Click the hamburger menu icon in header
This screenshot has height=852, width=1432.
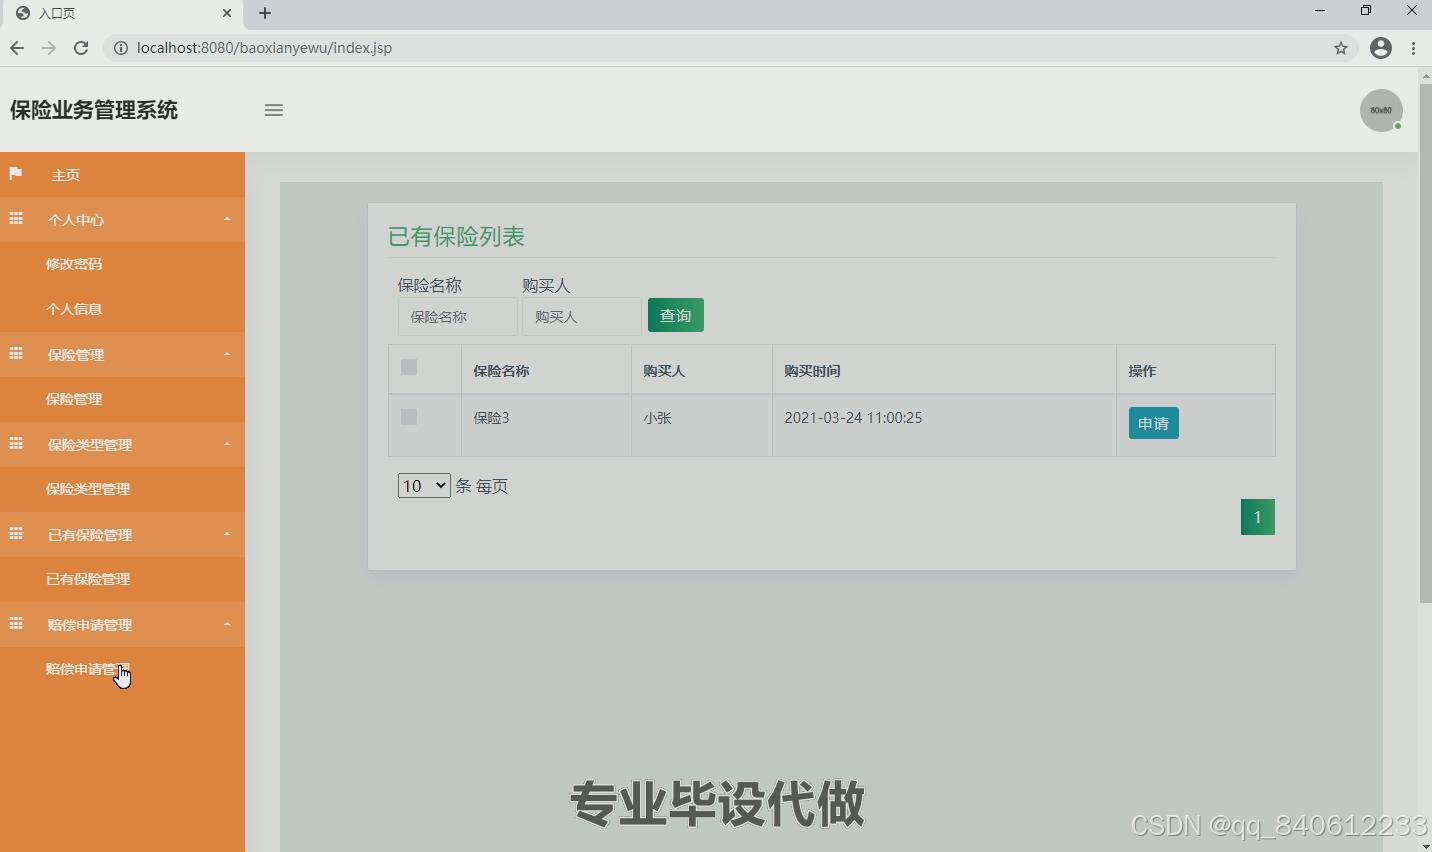tap(274, 110)
